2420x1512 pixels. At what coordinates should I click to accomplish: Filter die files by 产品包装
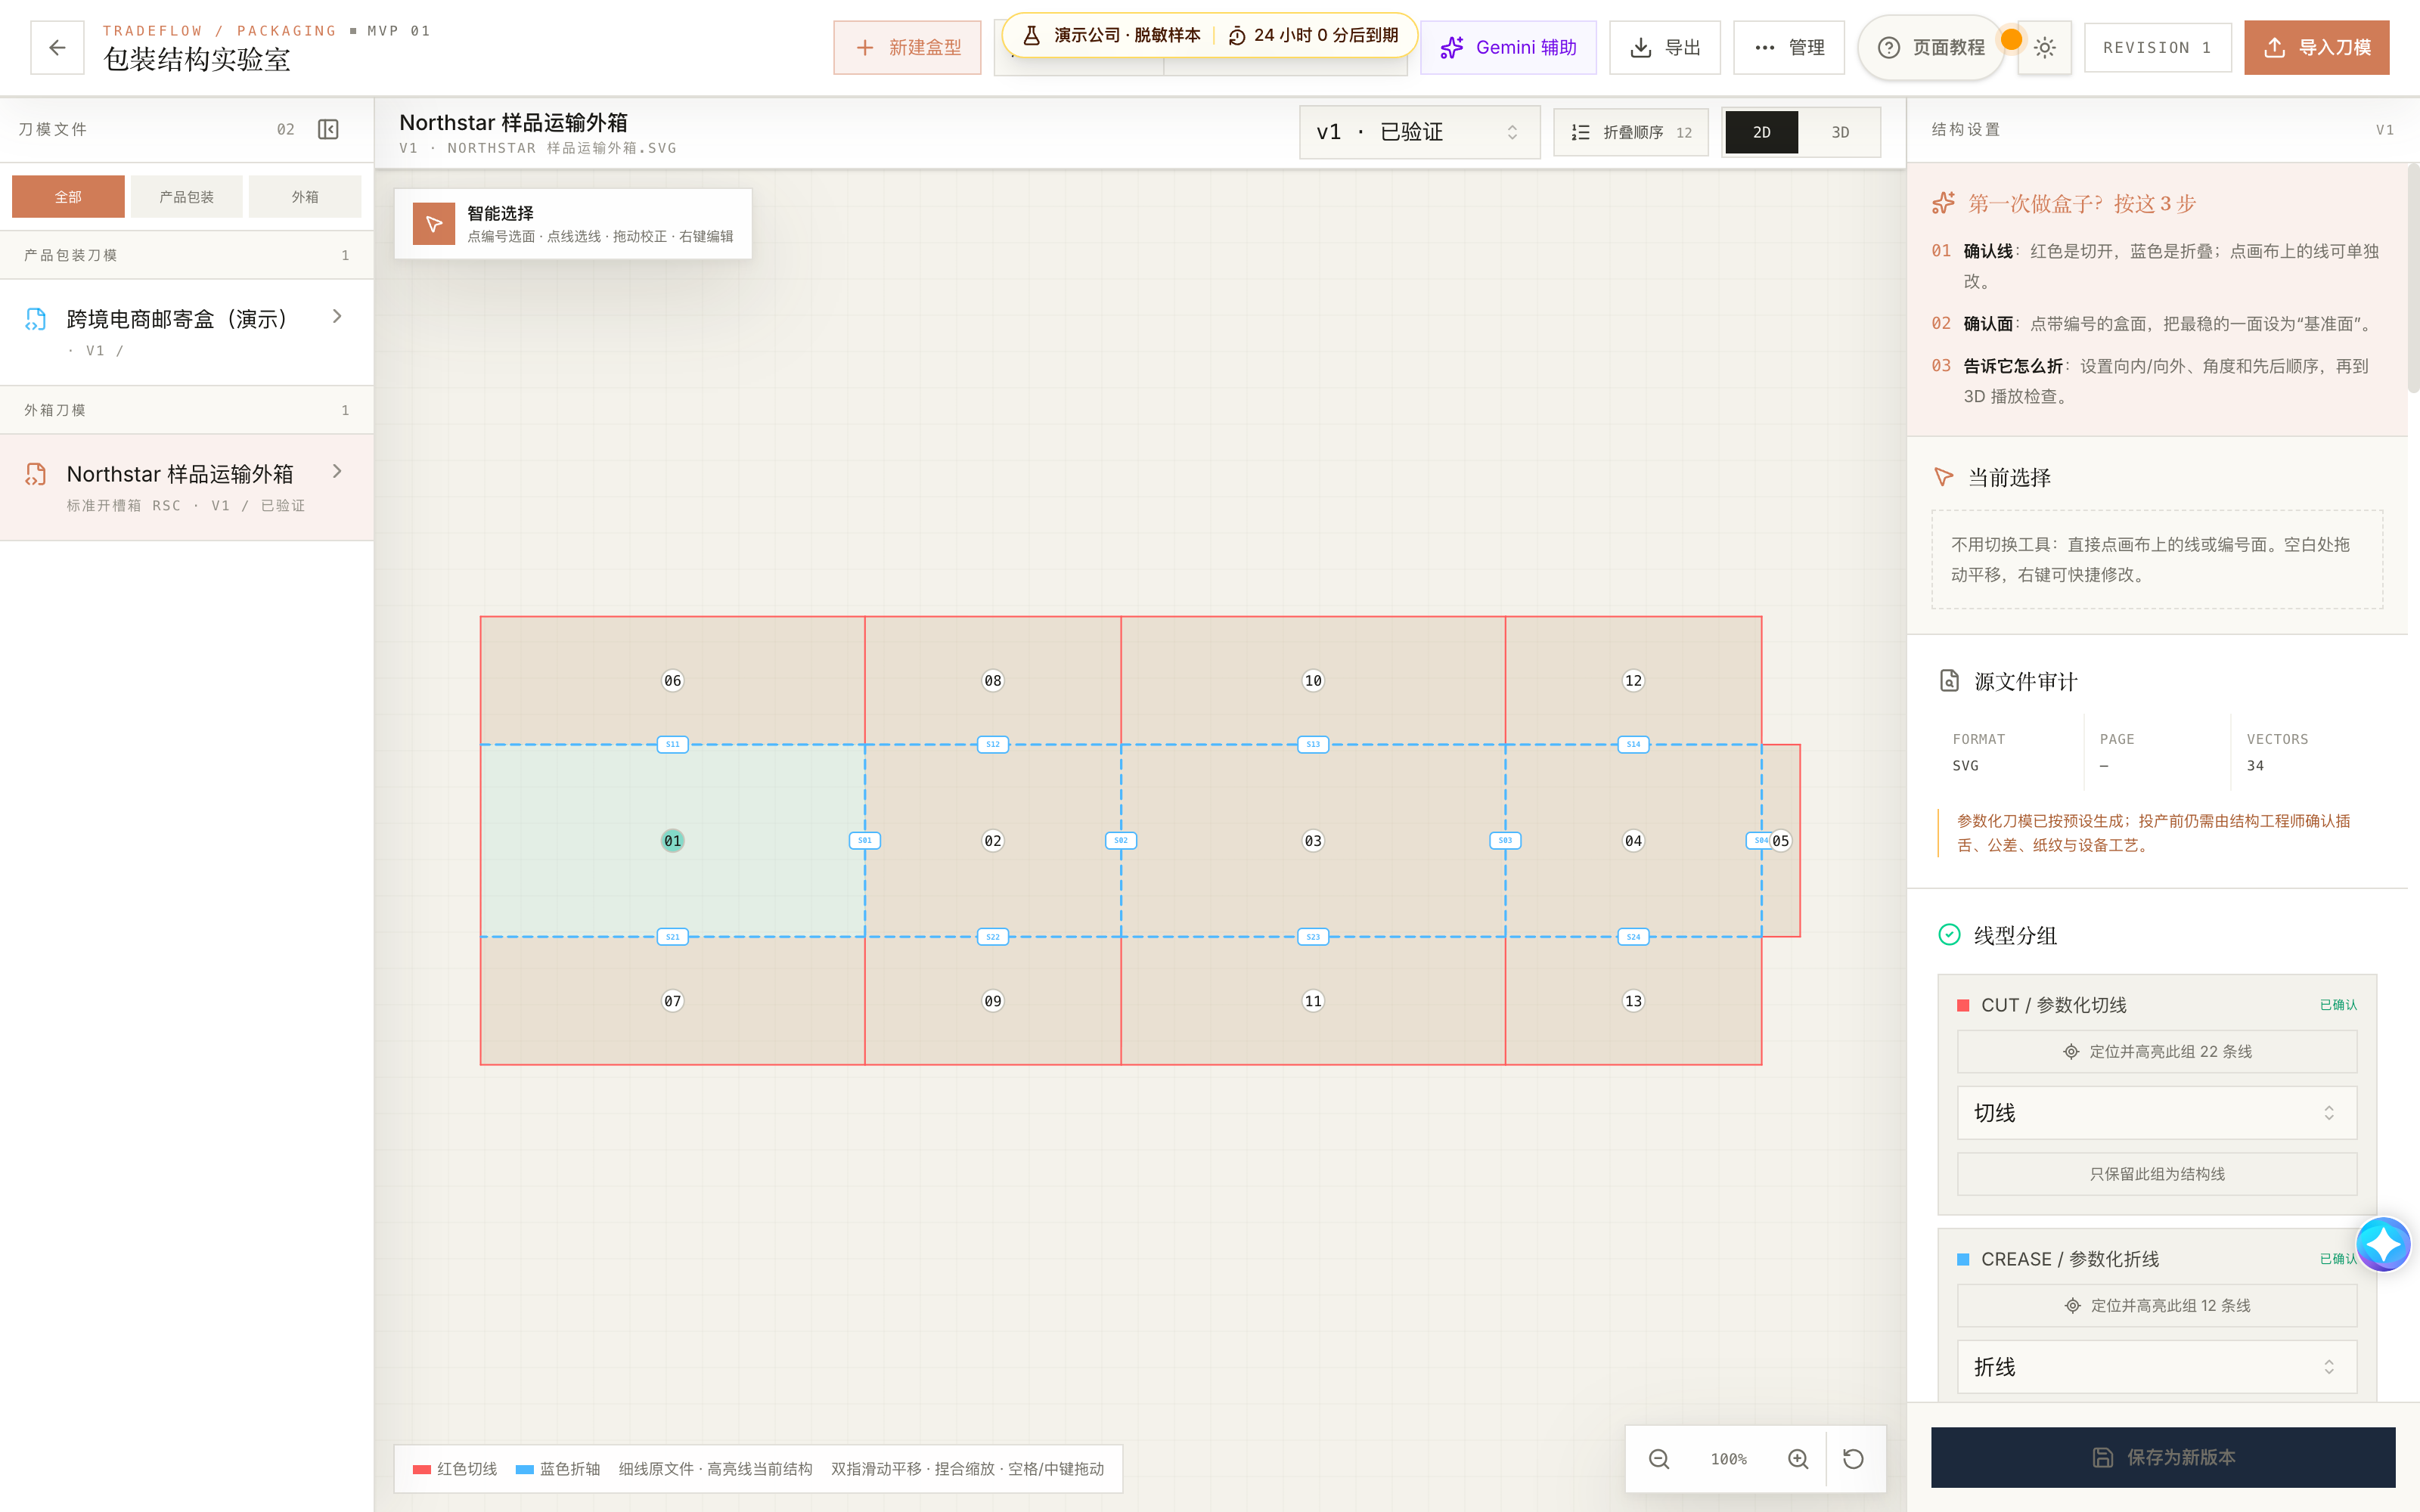(186, 197)
